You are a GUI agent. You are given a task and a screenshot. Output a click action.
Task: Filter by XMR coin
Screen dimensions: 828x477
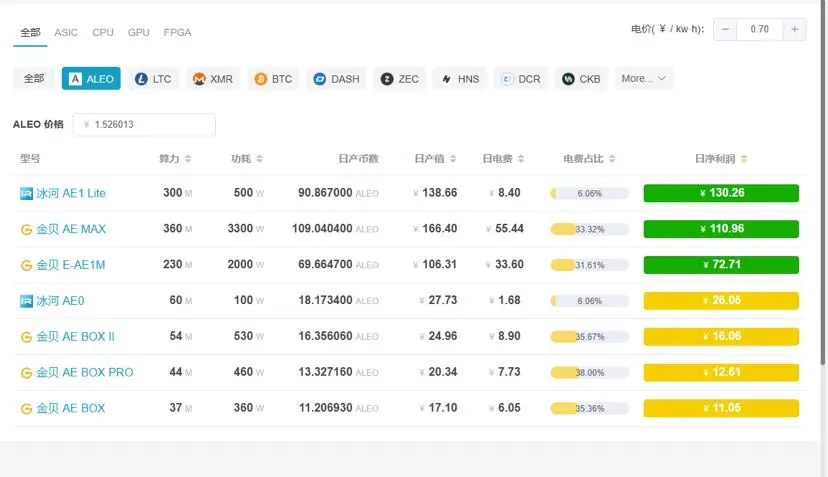(x=213, y=79)
